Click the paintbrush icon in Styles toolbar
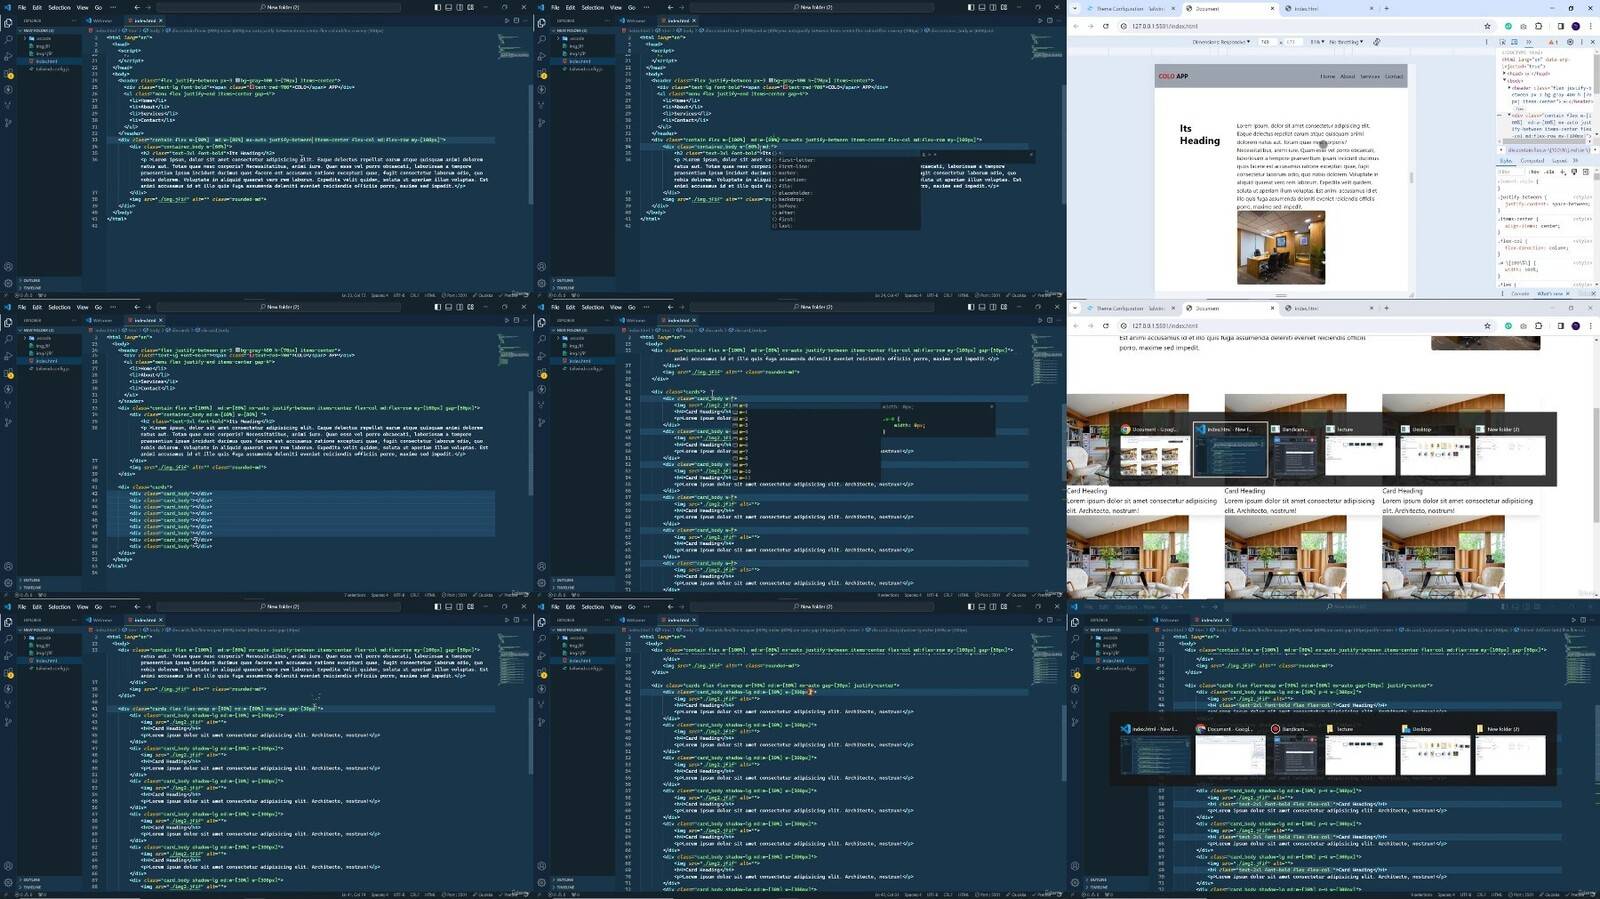 coord(1575,172)
